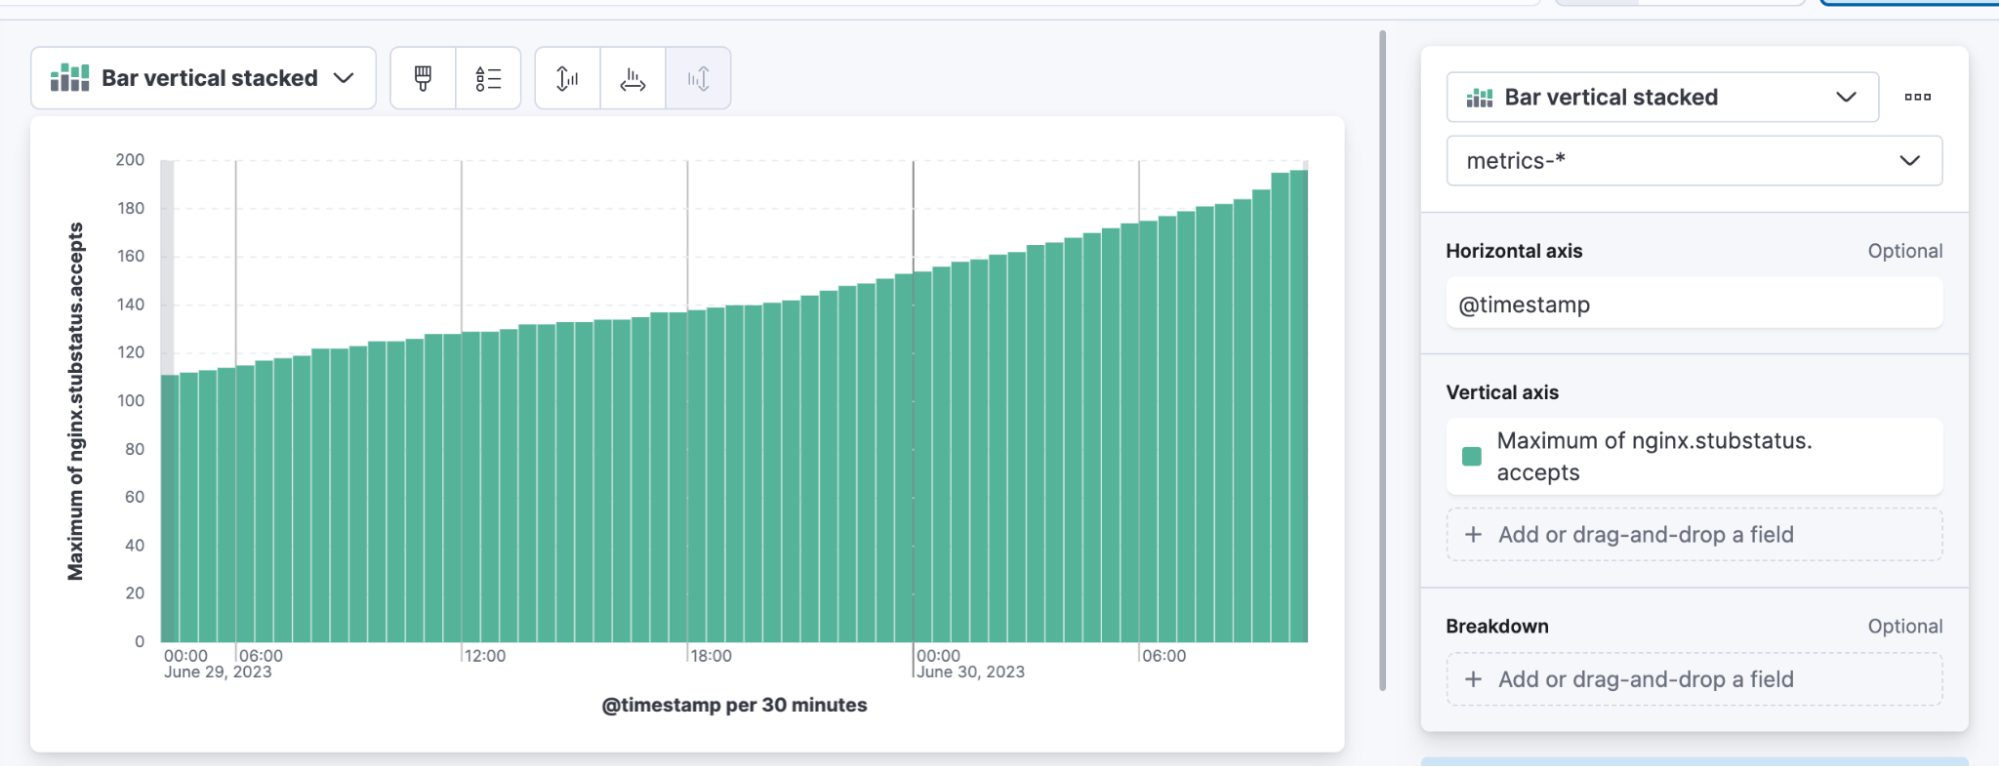The image size is (1999, 767).
Task: Open bottom axis settings in toolbar
Action: pos(632,78)
